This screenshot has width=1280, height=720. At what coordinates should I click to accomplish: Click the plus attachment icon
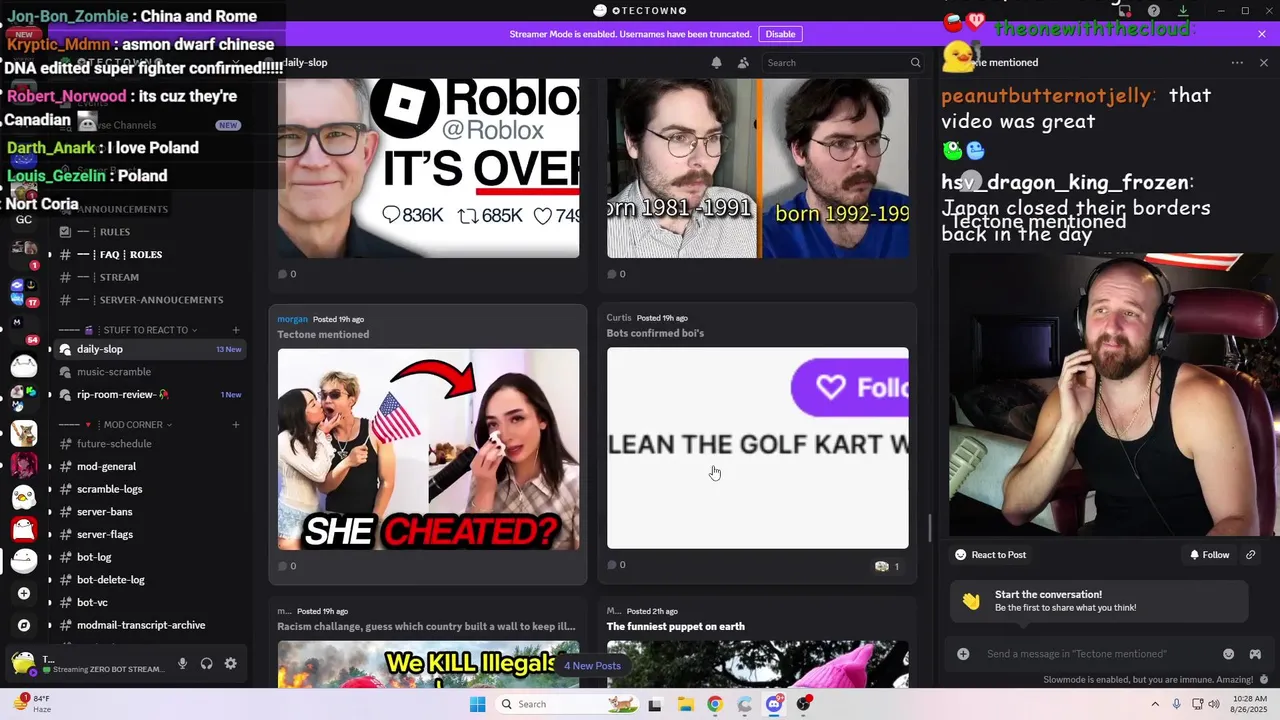coord(963,654)
